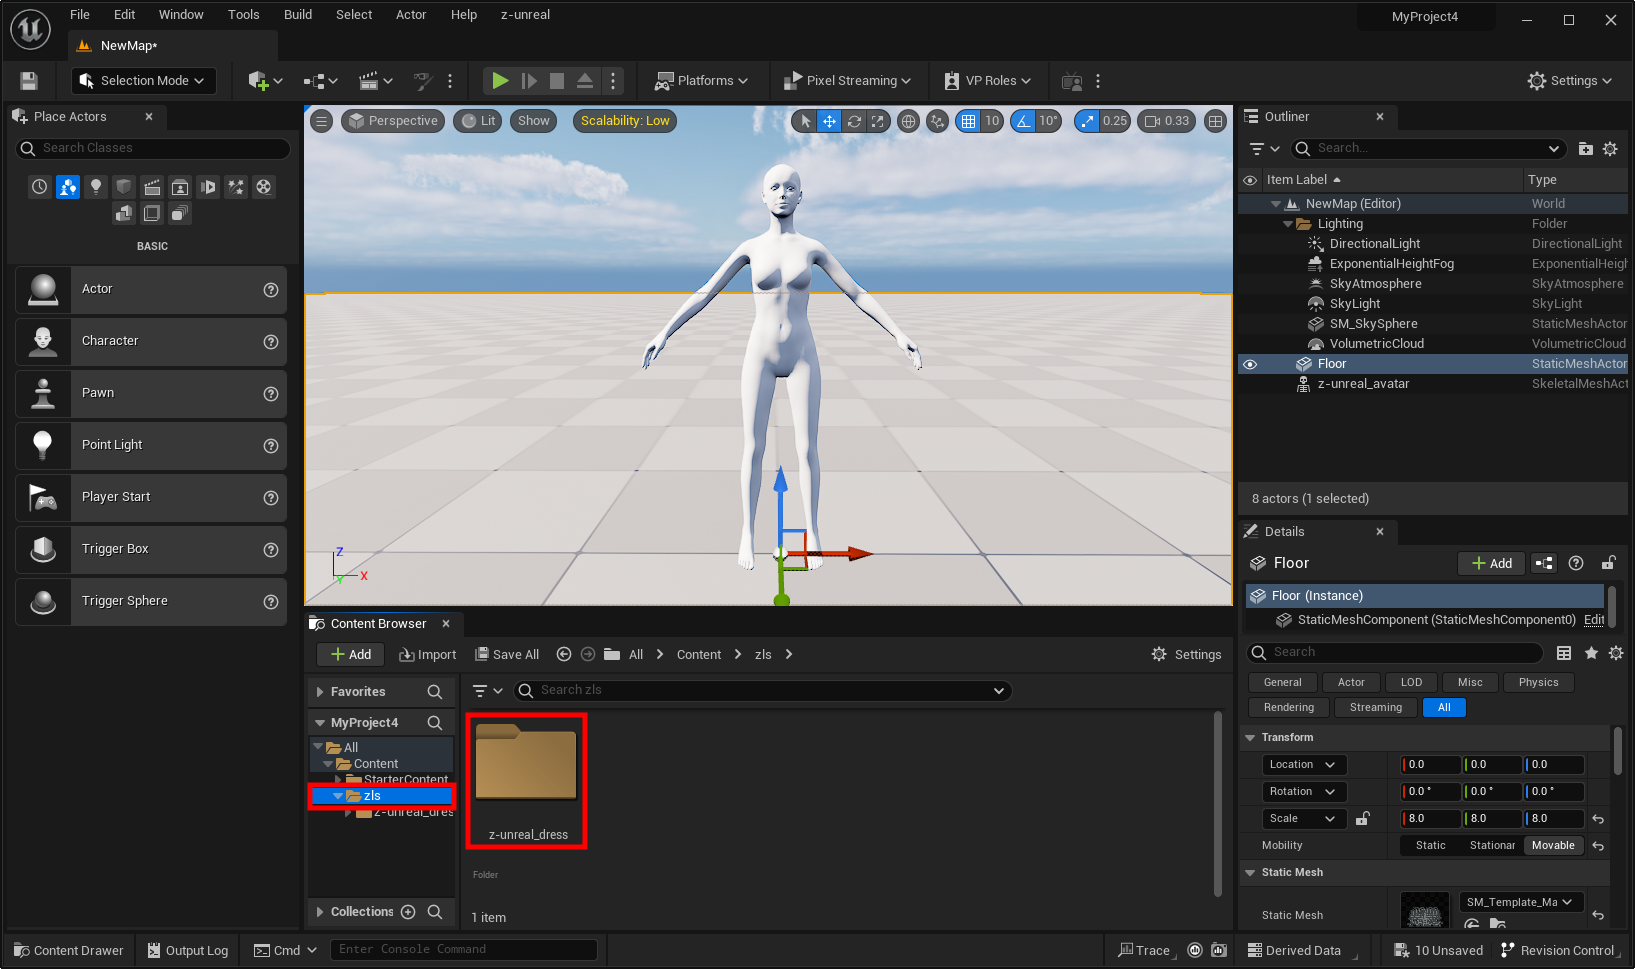
Task: Open Revision Control in status bar
Action: point(1559,951)
